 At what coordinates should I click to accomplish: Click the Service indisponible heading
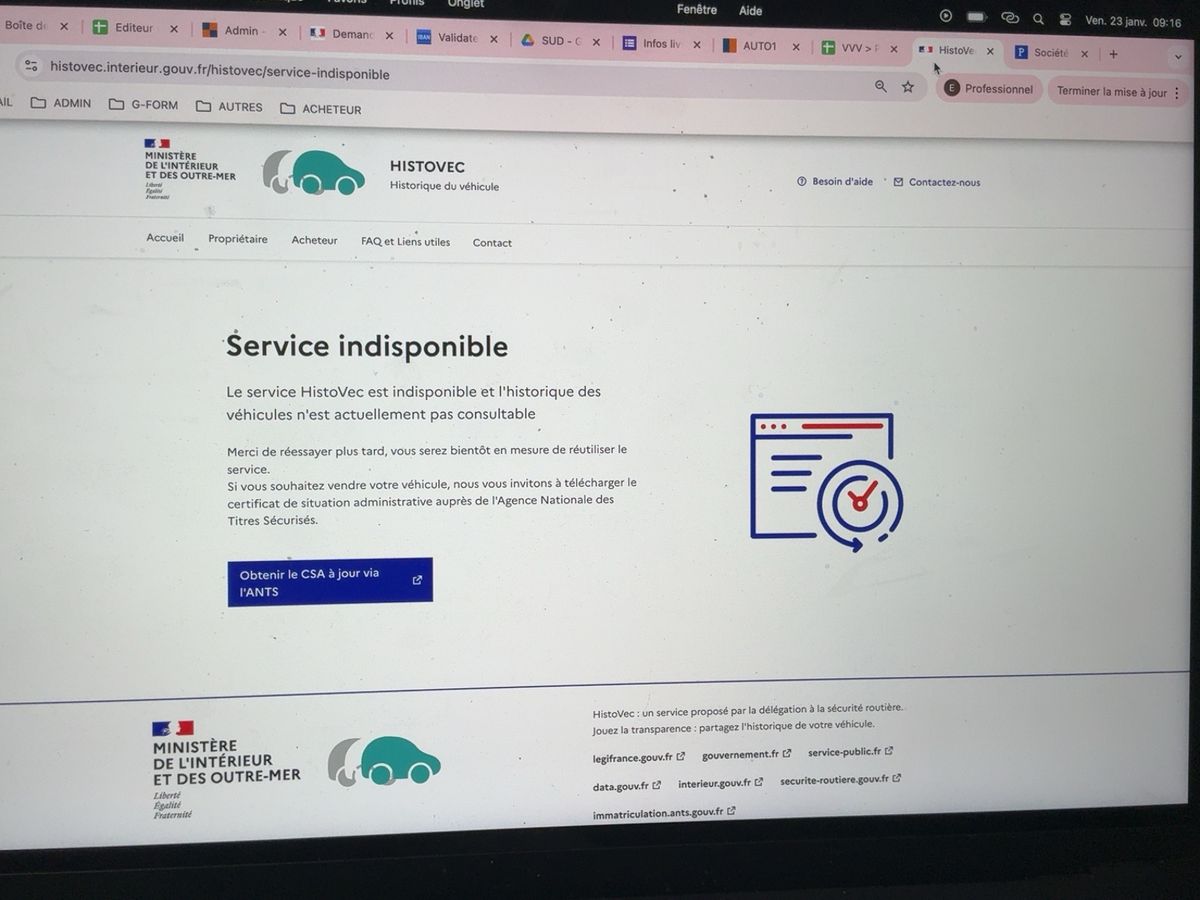367,346
